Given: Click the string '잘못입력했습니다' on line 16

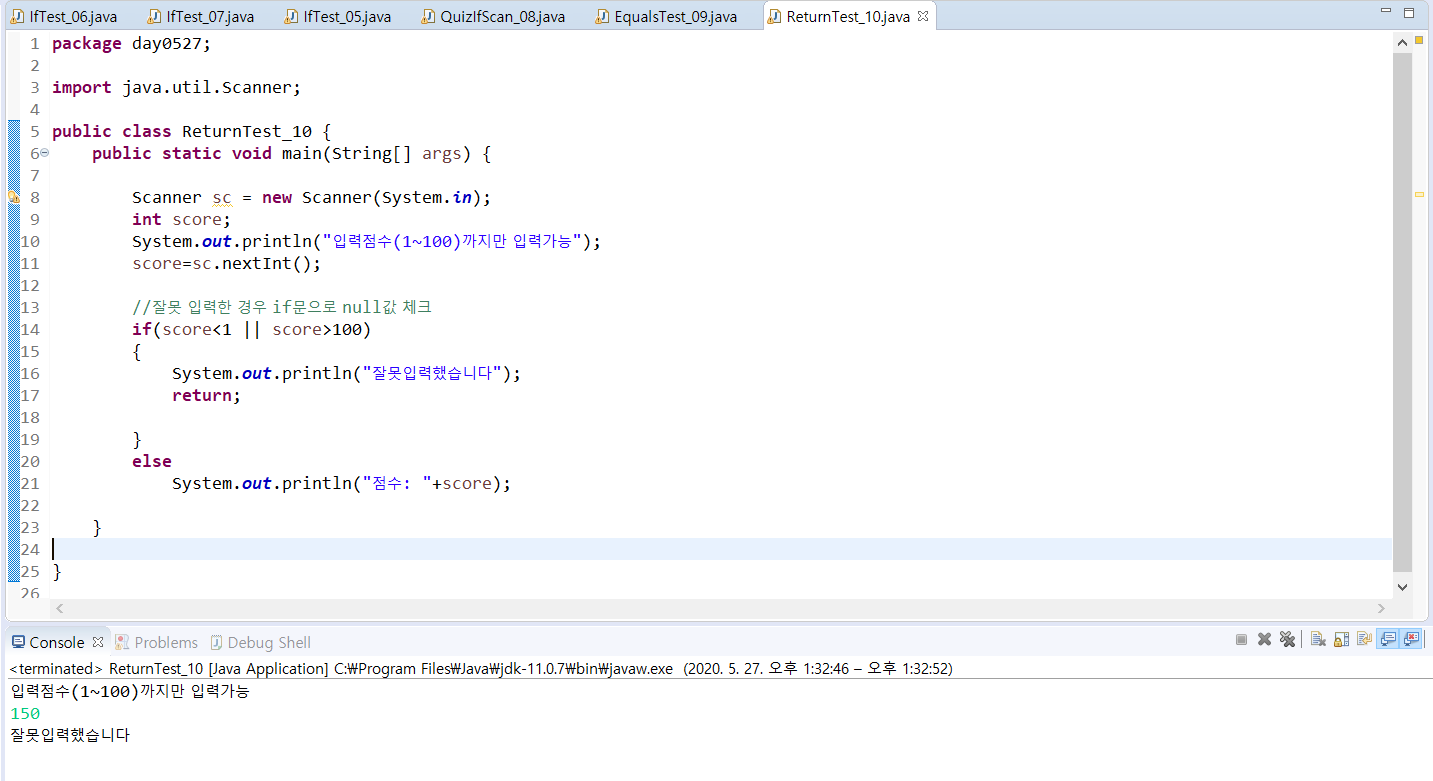Looking at the screenshot, I should (432, 374).
